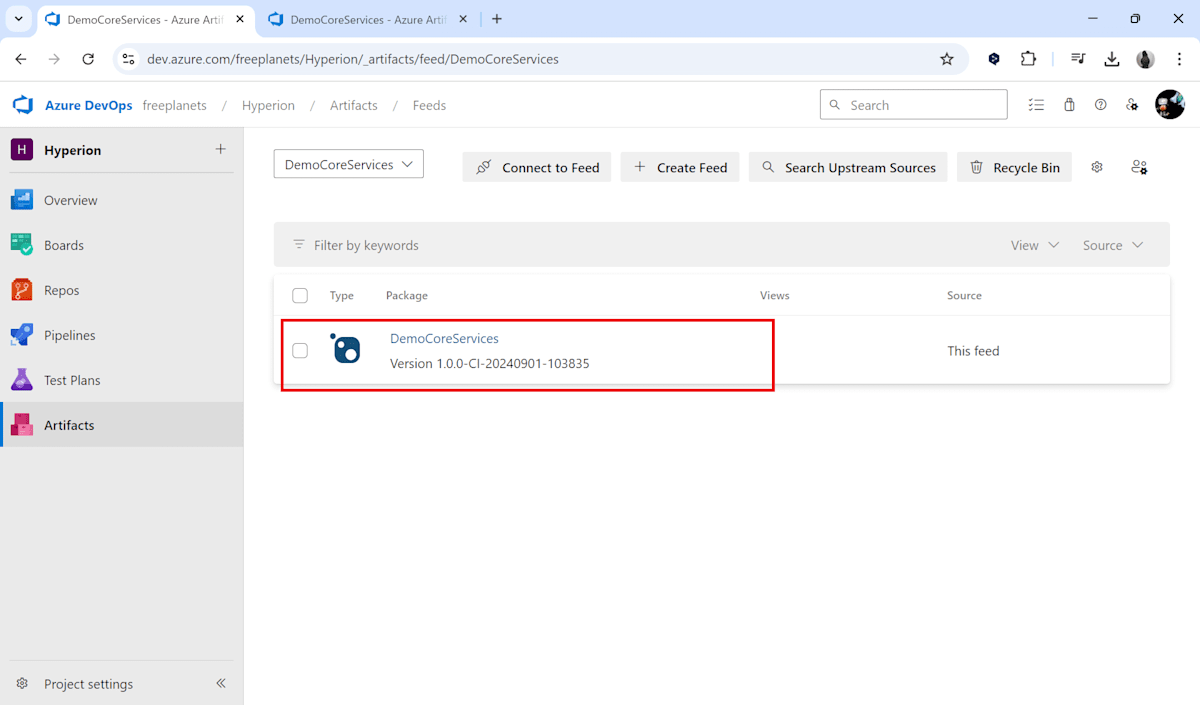Open the DemoCoreServices package link
Screen dimensions: 1200x705
click(x=444, y=338)
